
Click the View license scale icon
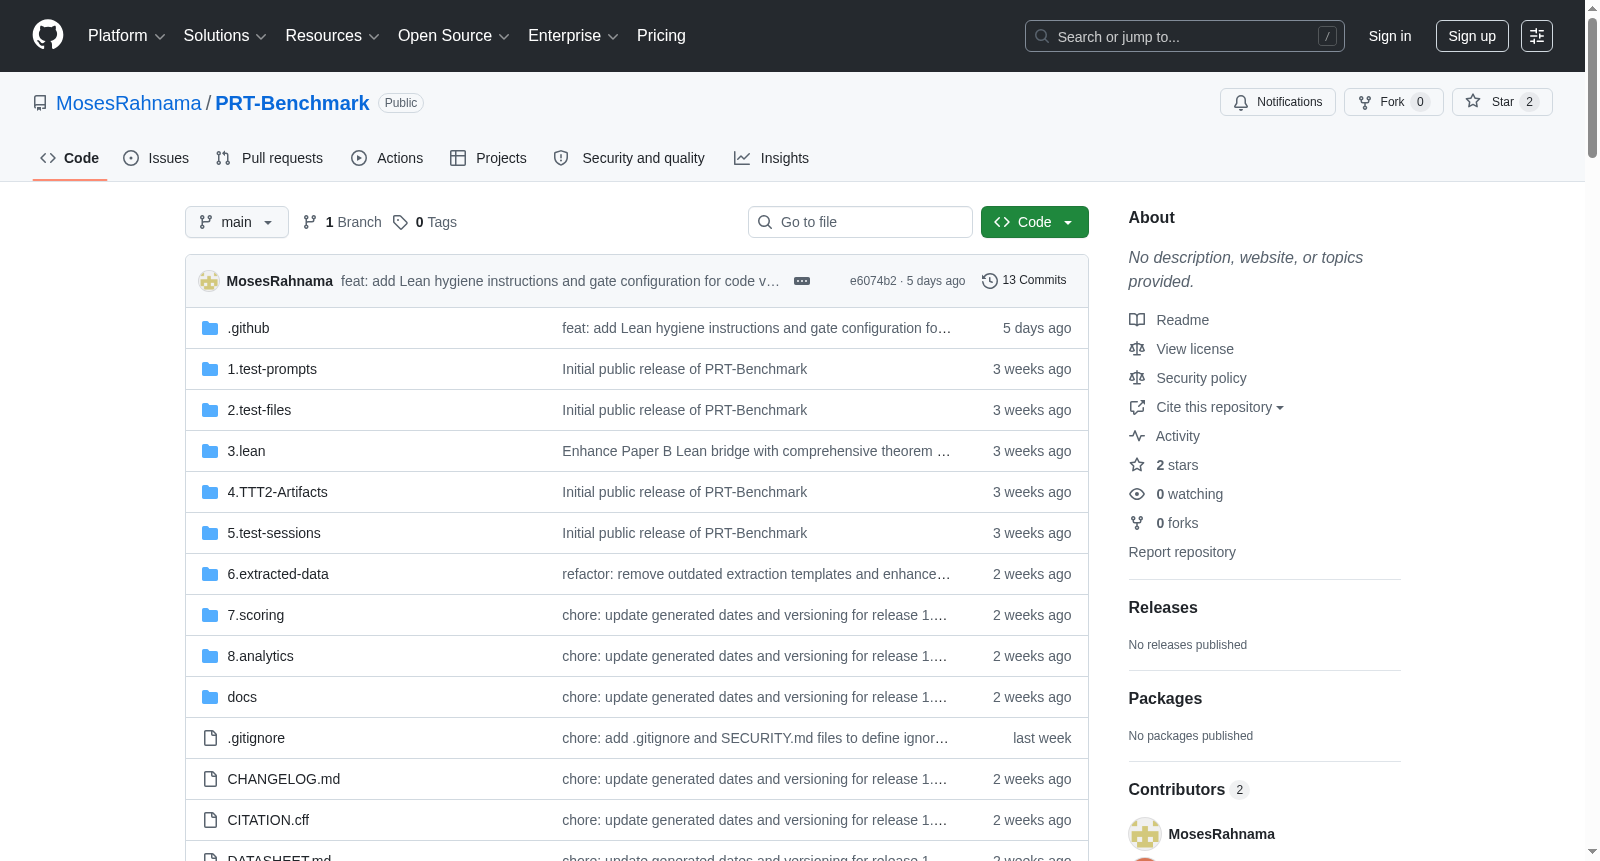(1137, 349)
